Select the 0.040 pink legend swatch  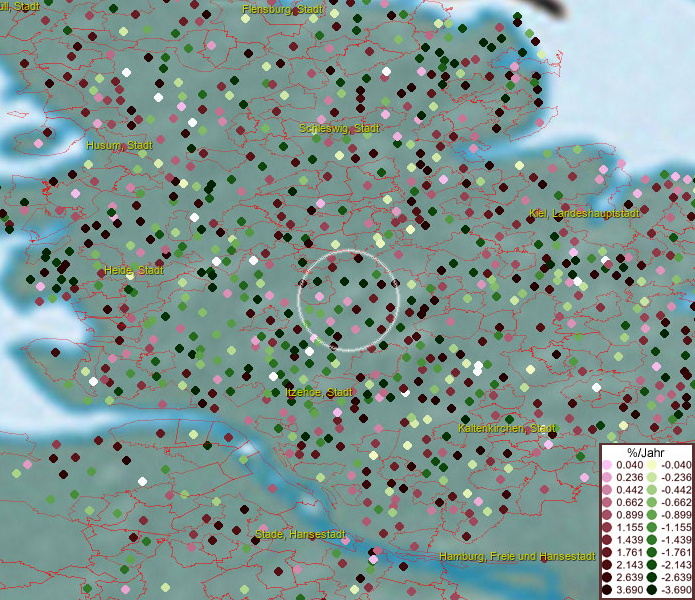tap(607, 465)
